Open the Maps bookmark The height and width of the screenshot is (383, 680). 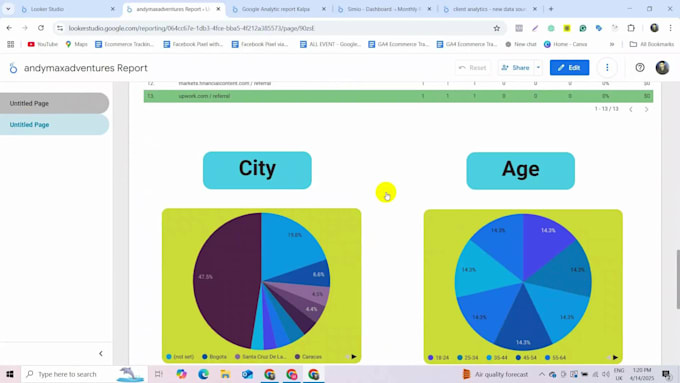(76, 44)
